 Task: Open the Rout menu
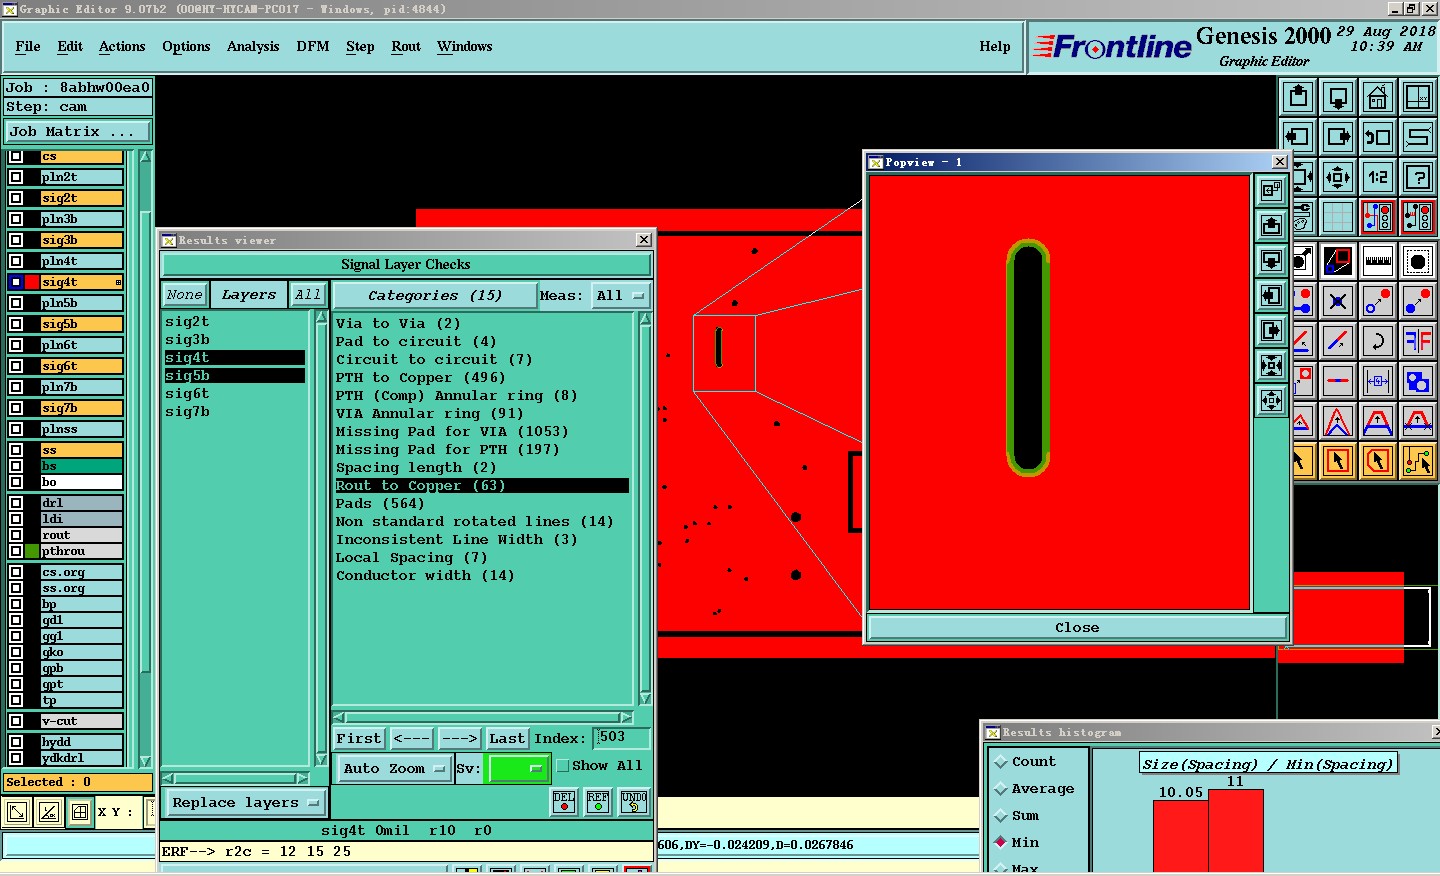tap(406, 47)
